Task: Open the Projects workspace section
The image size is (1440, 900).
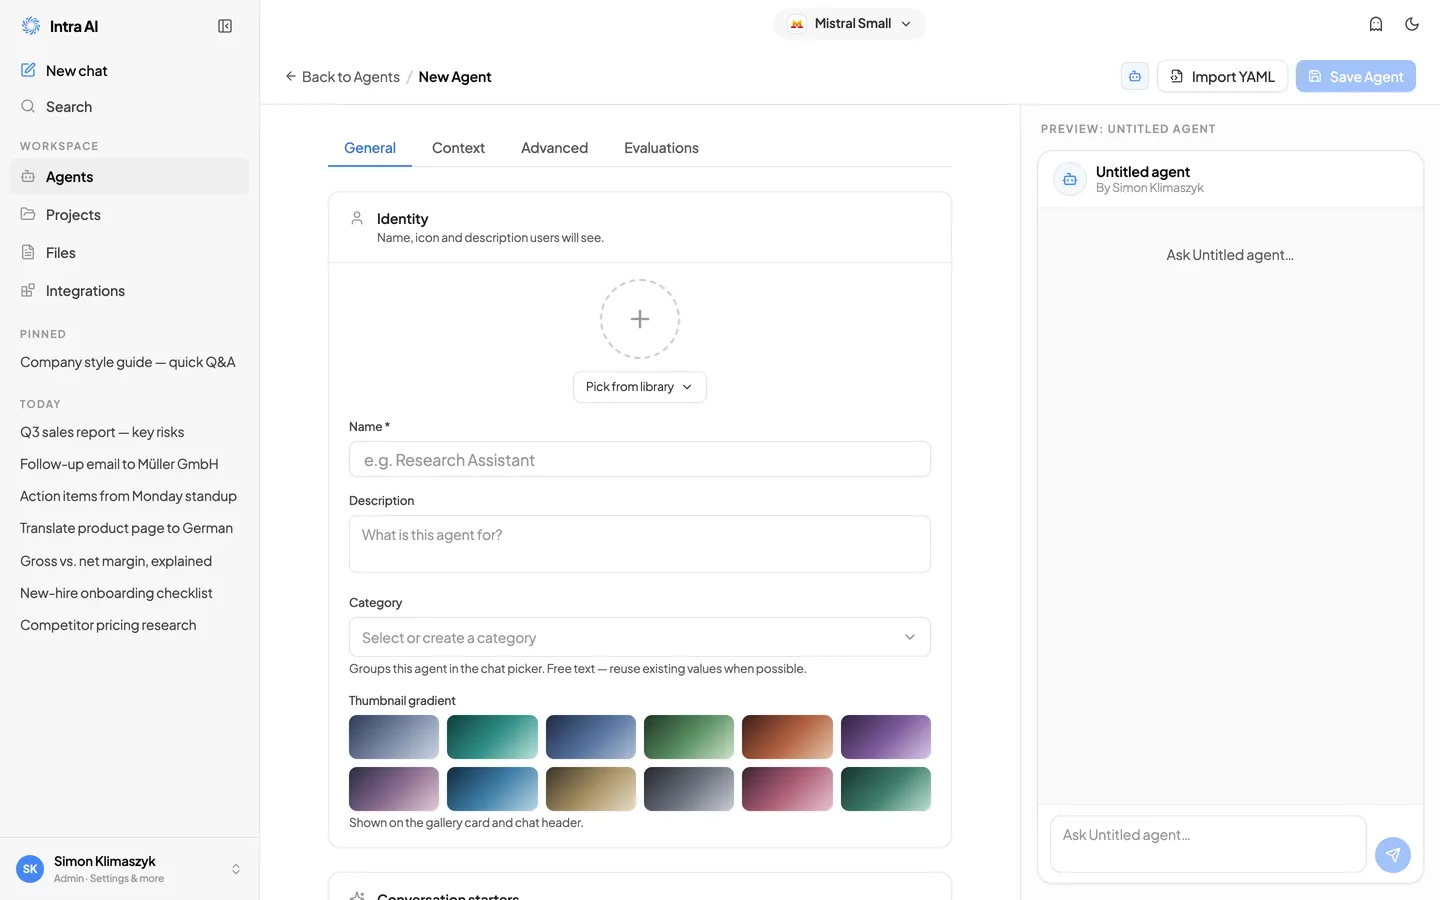Action: 129,215
